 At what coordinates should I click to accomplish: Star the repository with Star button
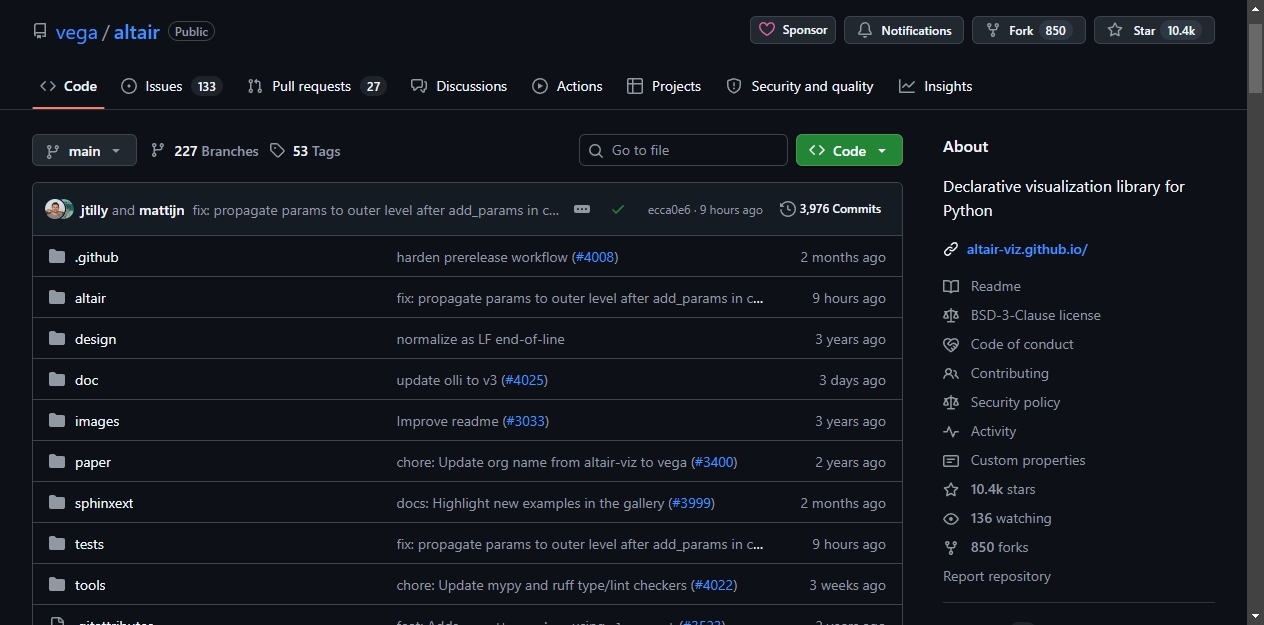(1154, 30)
